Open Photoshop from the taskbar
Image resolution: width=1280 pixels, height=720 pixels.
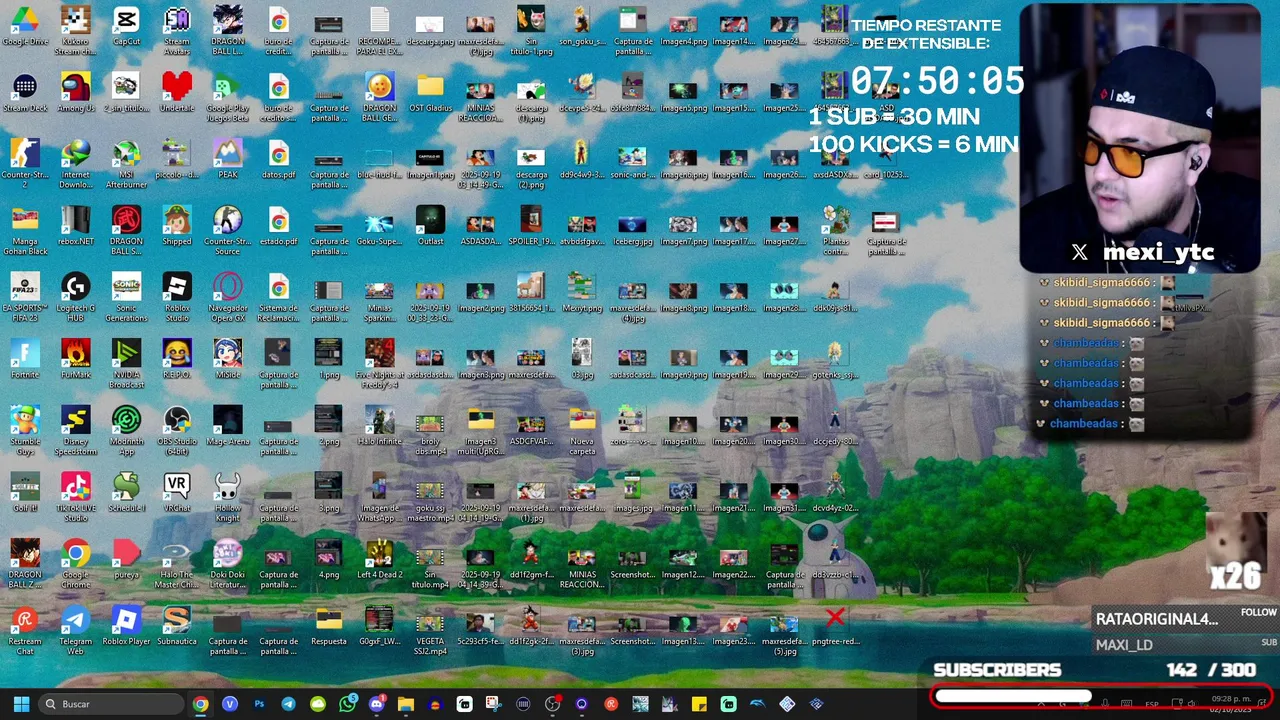click(259, 704)
